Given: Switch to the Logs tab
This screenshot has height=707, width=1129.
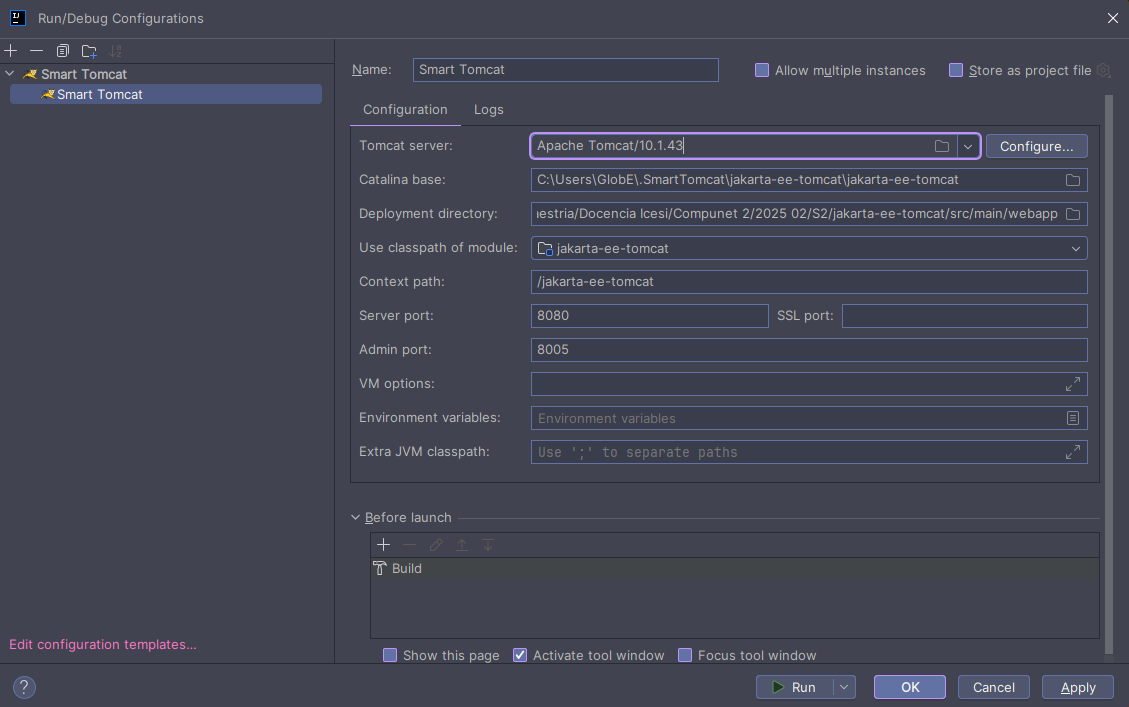Looking at the screenshot, I should click(489, 109).
